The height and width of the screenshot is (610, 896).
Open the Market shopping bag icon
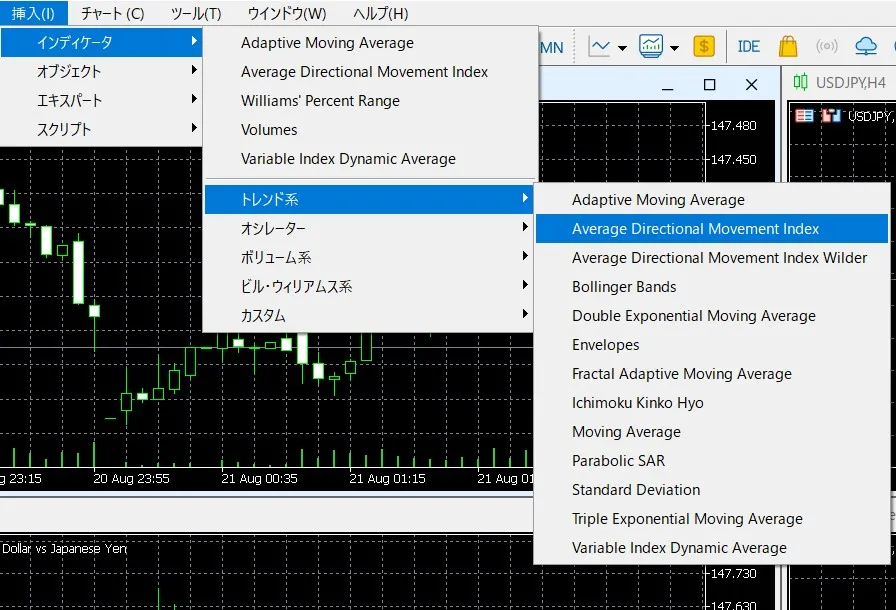(788, 47)
